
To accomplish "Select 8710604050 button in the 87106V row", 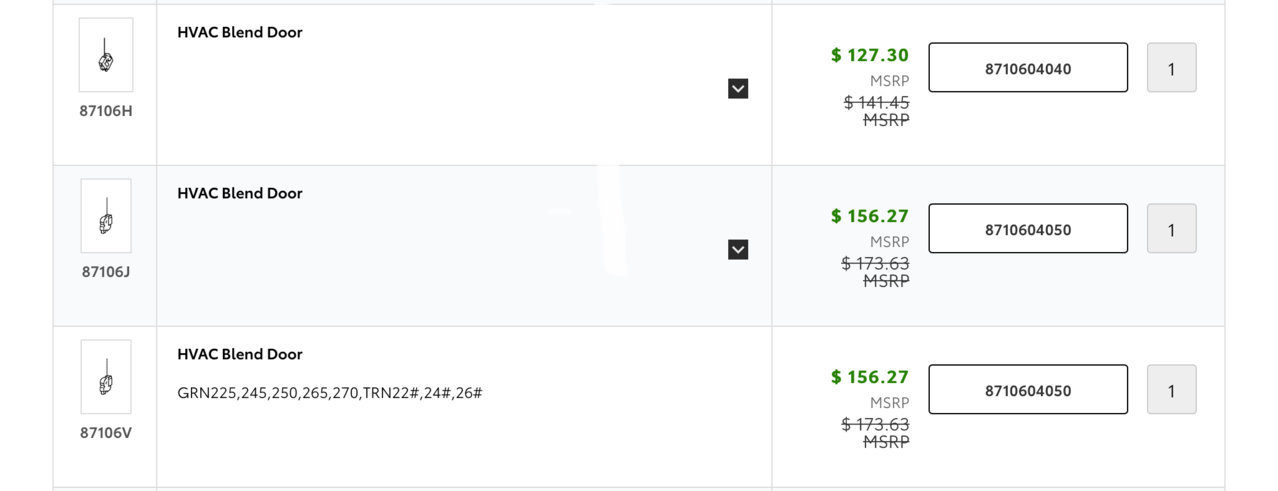I will click(x=1028, y=390).
